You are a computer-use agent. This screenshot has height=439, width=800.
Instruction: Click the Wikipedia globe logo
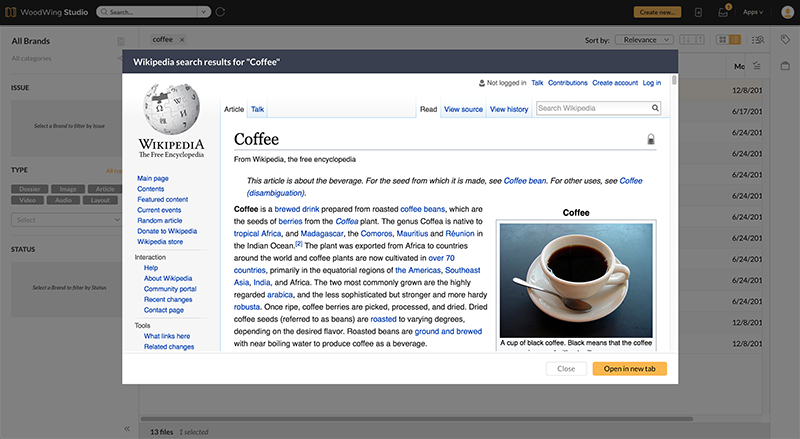pyautogui.click(x=174, y=109)
